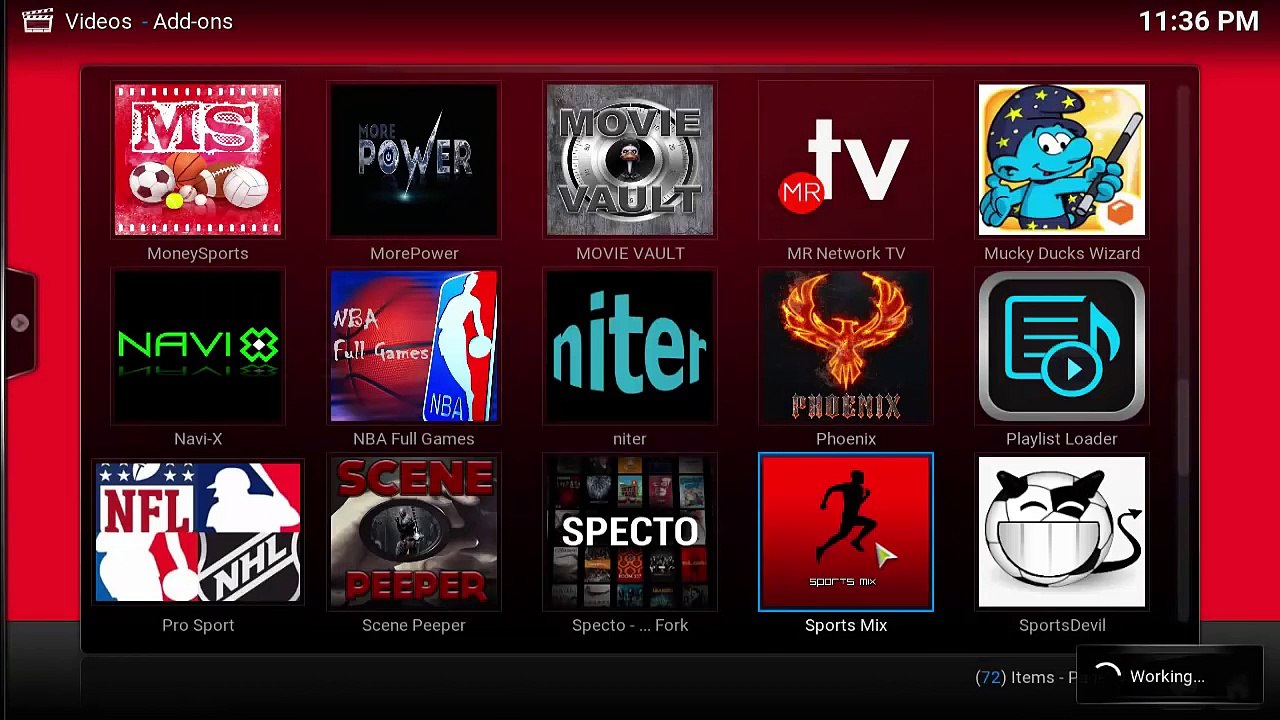Launch the Navi-X add-on icon
The image size is (1280, 720).
(x=198, y=346)
